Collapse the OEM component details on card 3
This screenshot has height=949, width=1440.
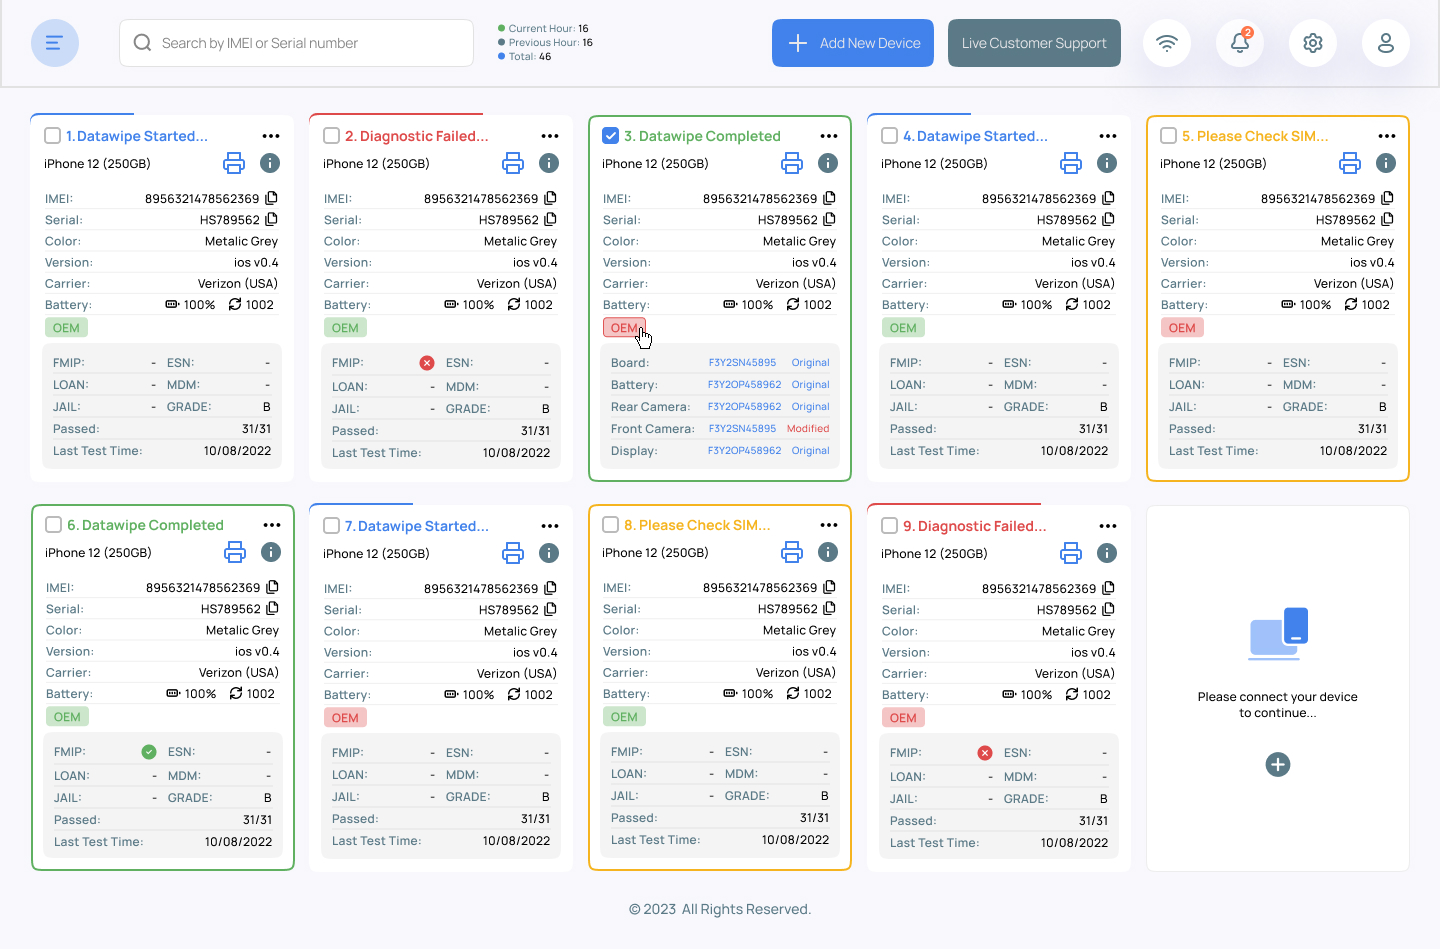pyautogui.click(x=623, y=327)
